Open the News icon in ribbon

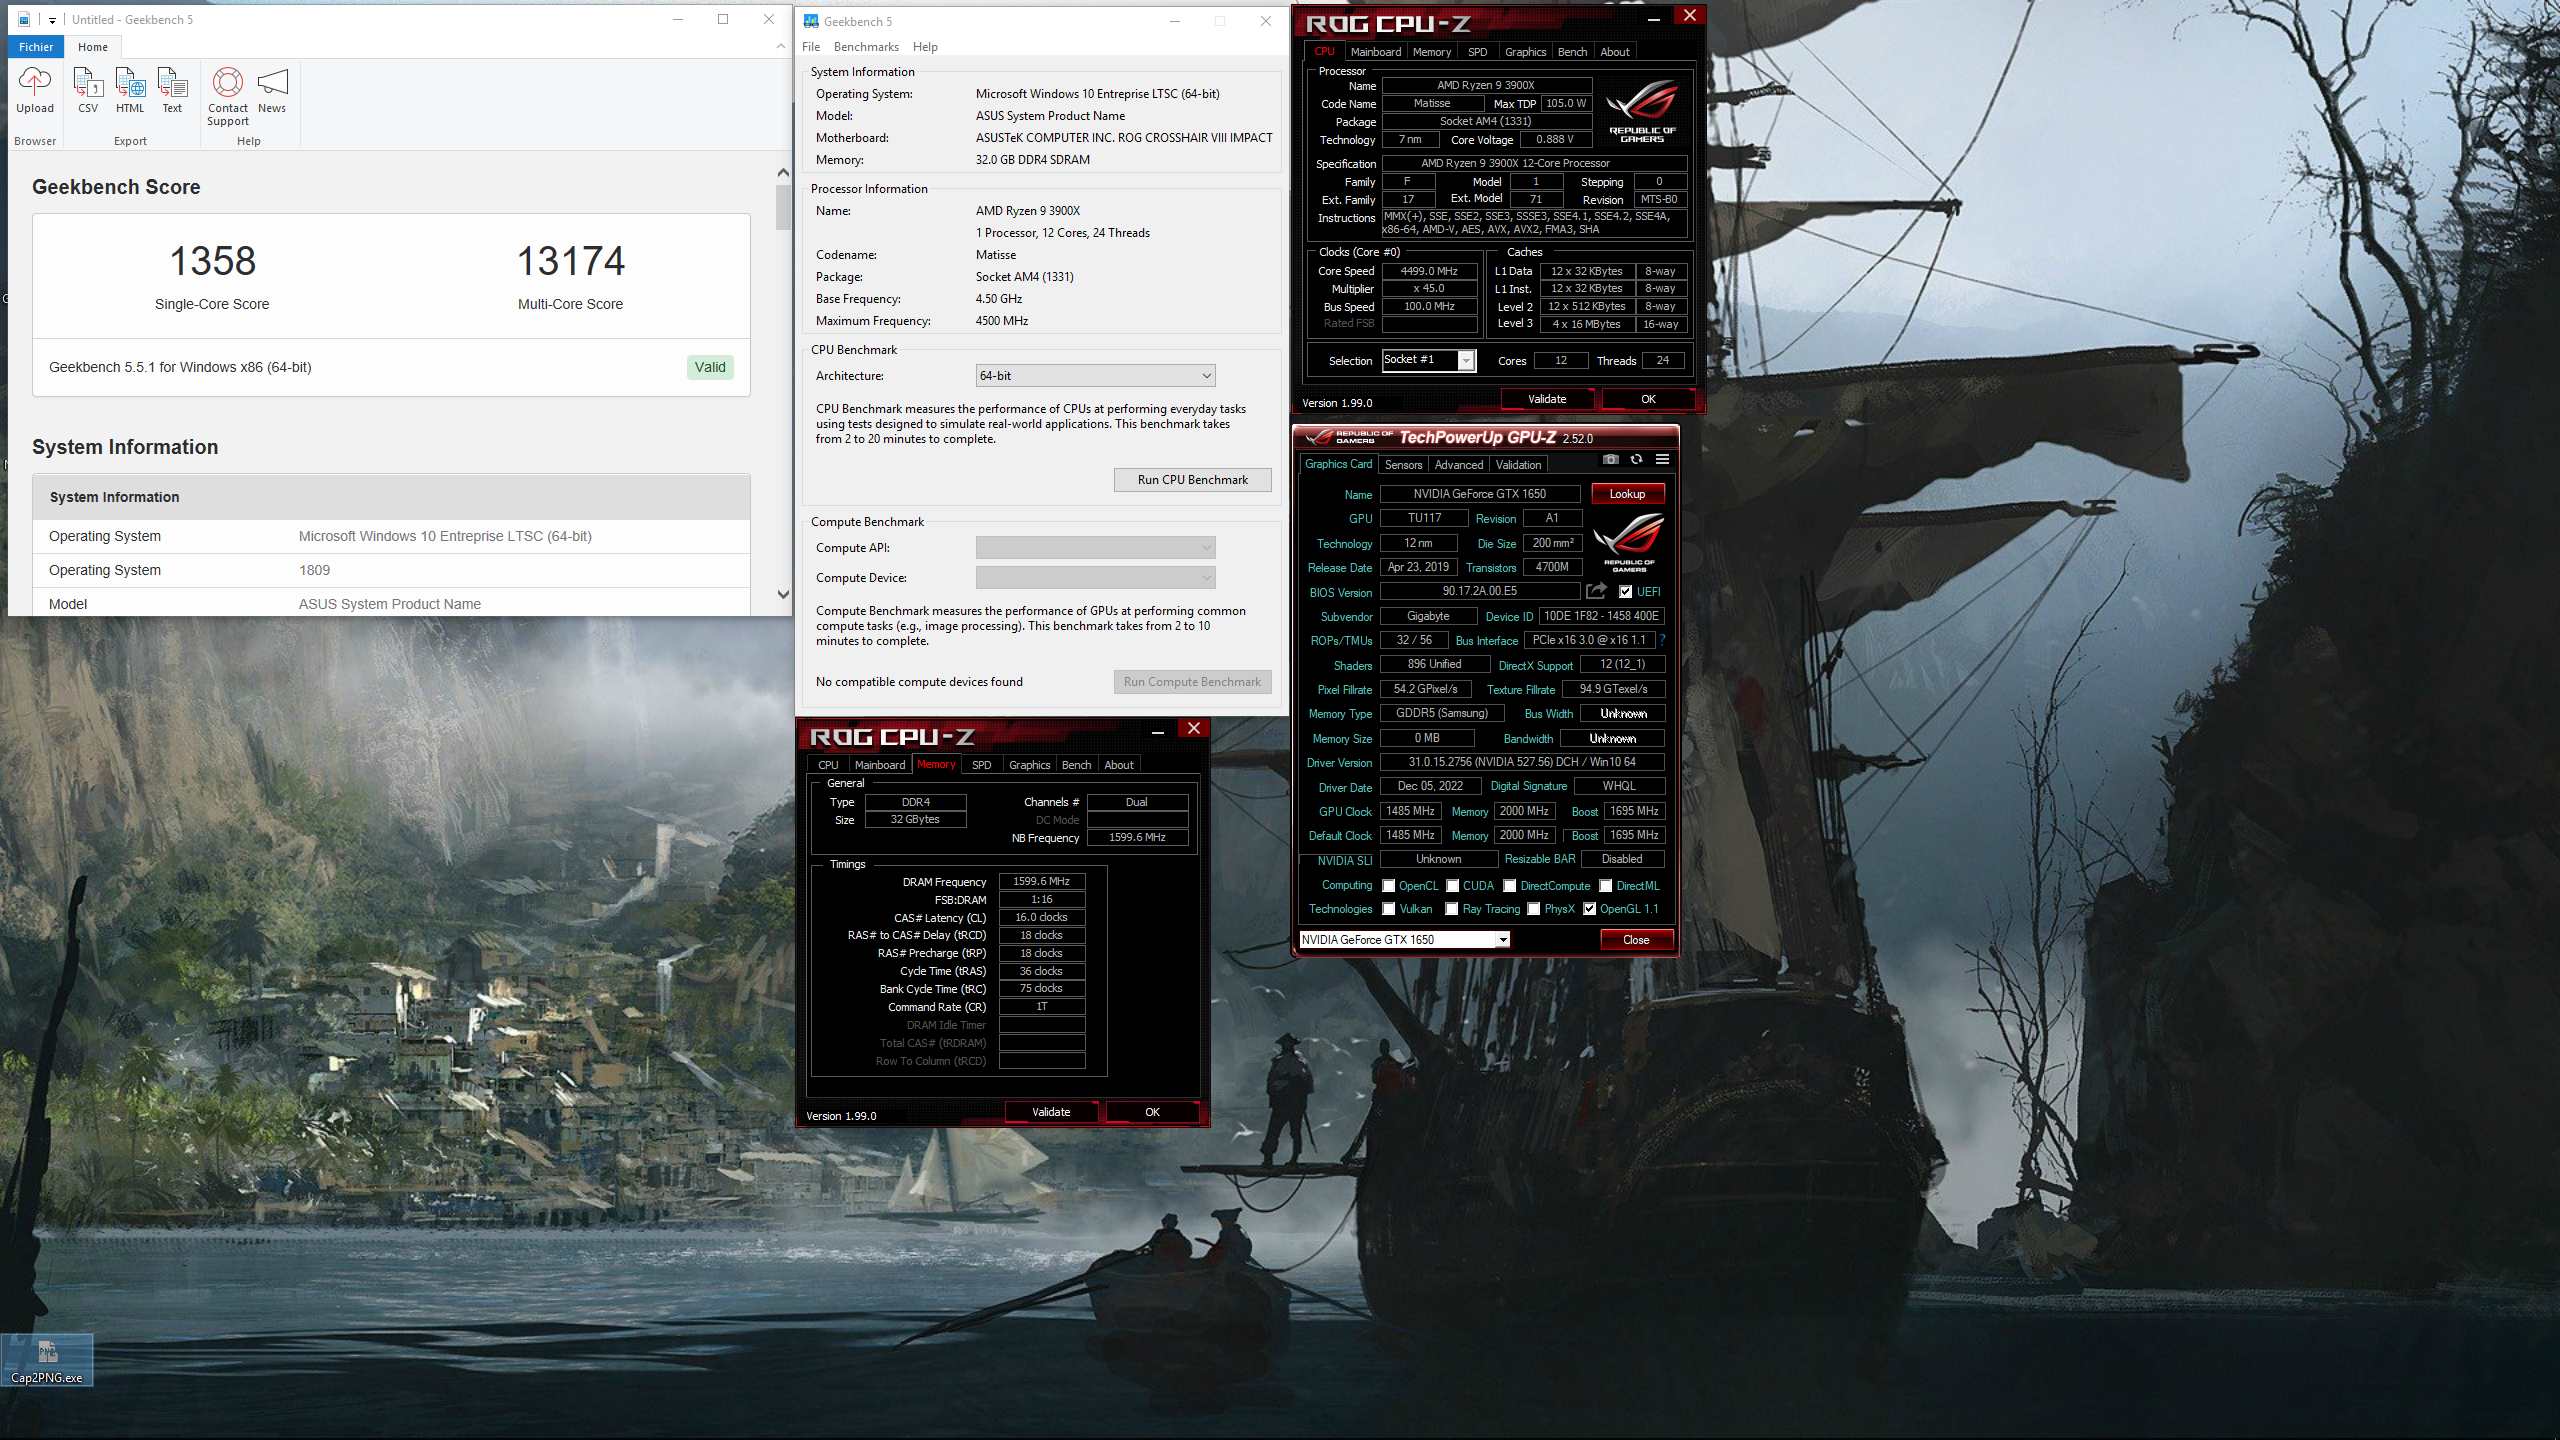pos(272,91)
